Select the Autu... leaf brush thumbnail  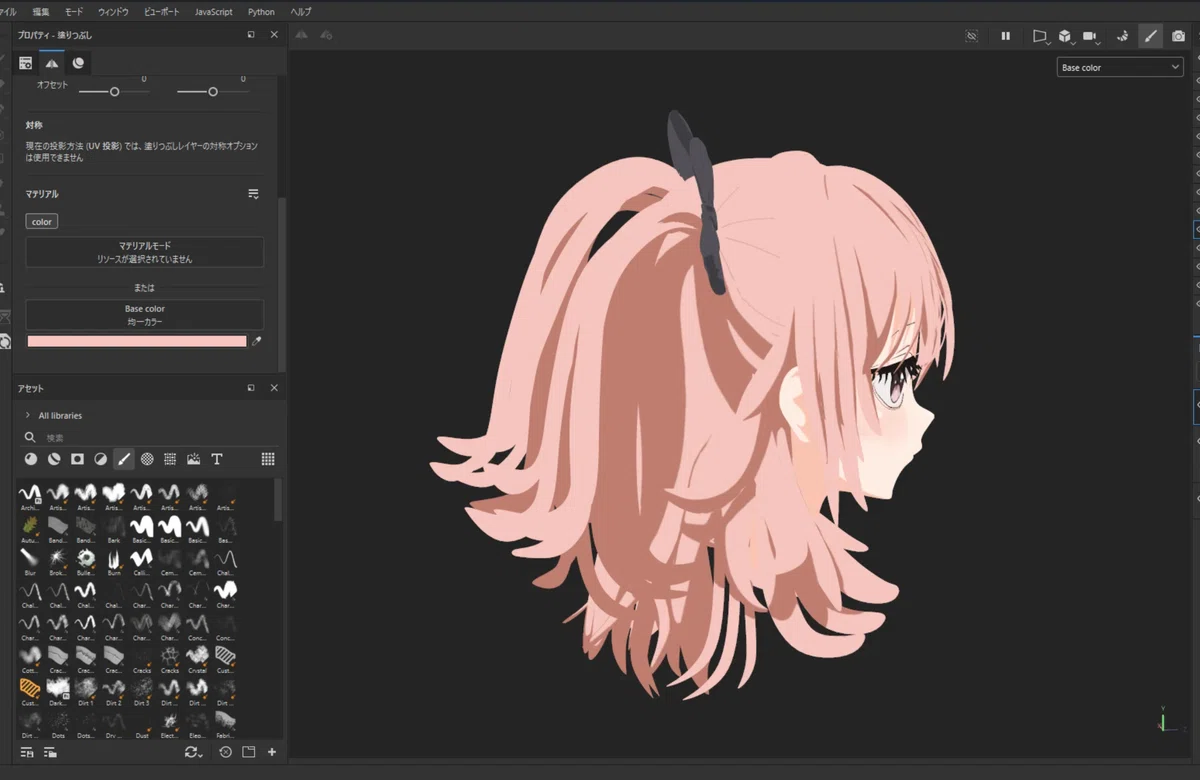pyautogui.click(x=30, y=527)
